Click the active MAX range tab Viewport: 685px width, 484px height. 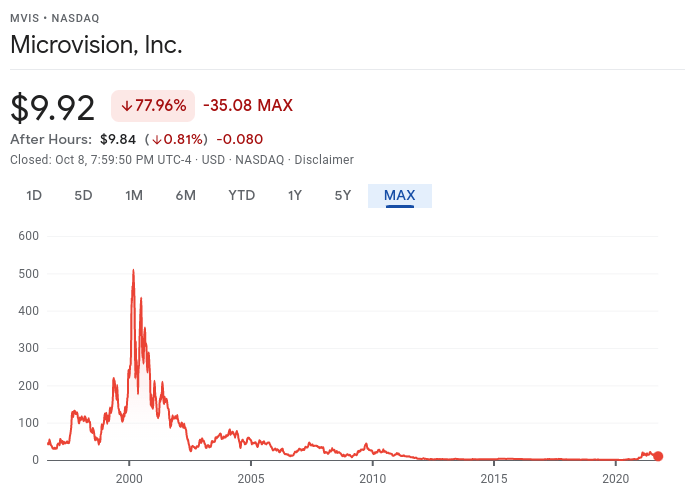point(399,195)
